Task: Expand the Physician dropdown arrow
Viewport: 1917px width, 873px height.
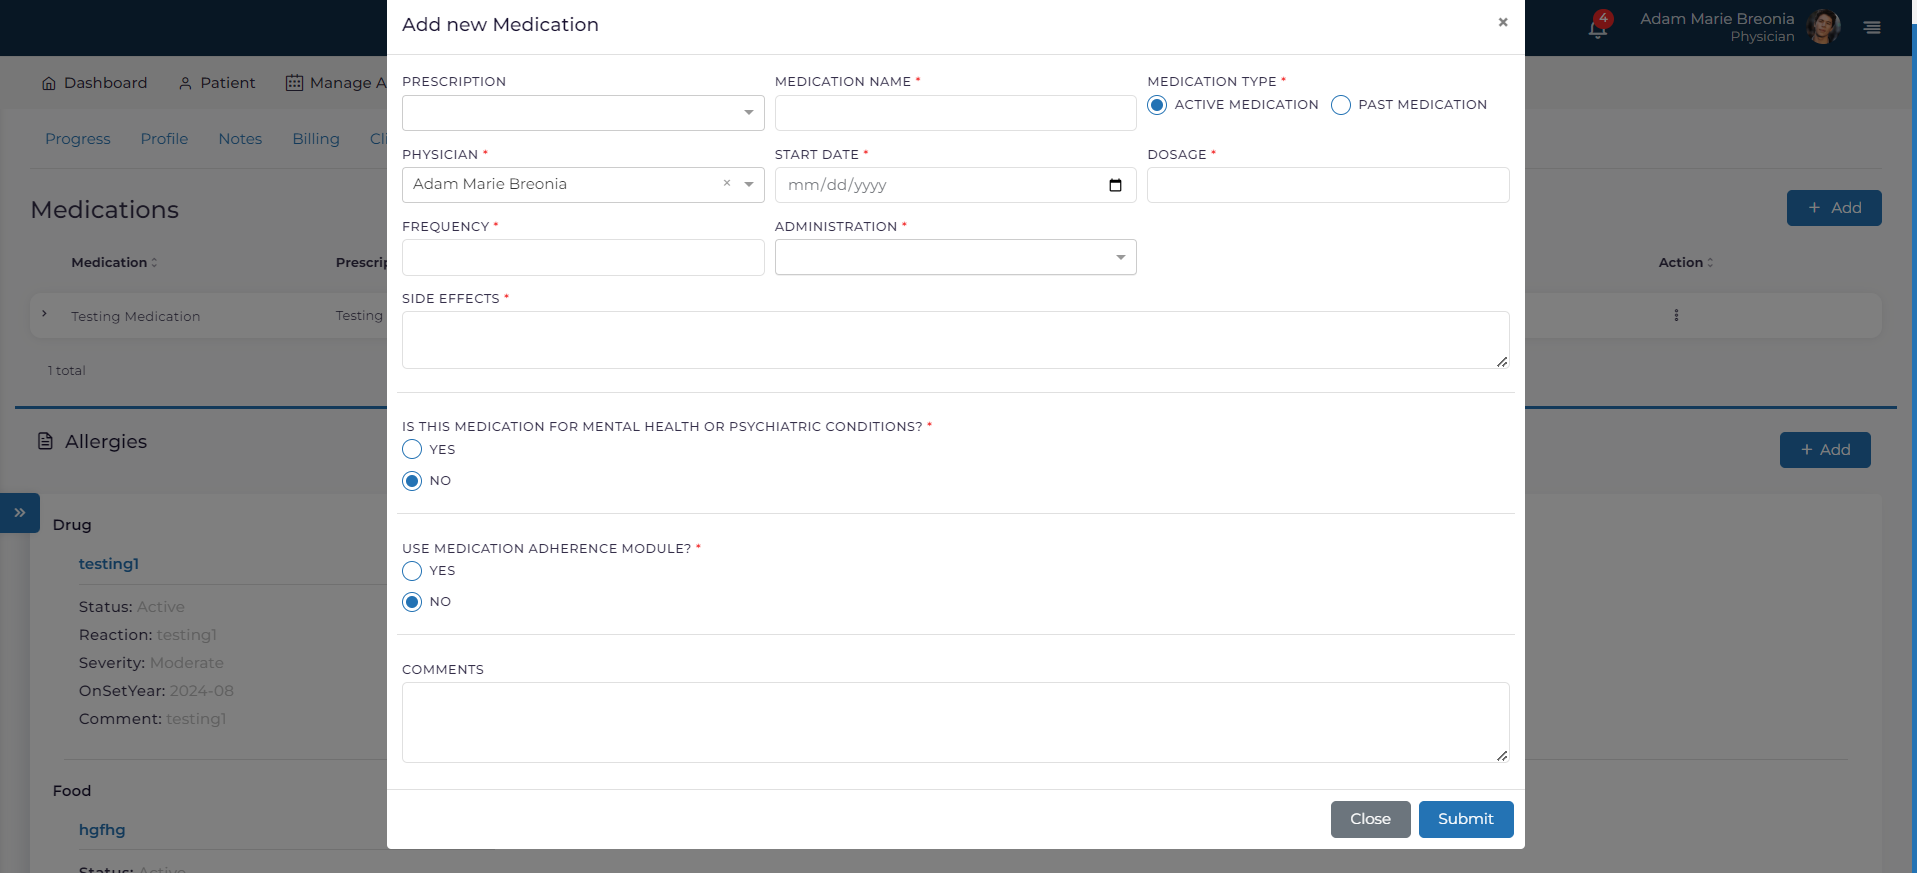Action: [x=749, y=184]
